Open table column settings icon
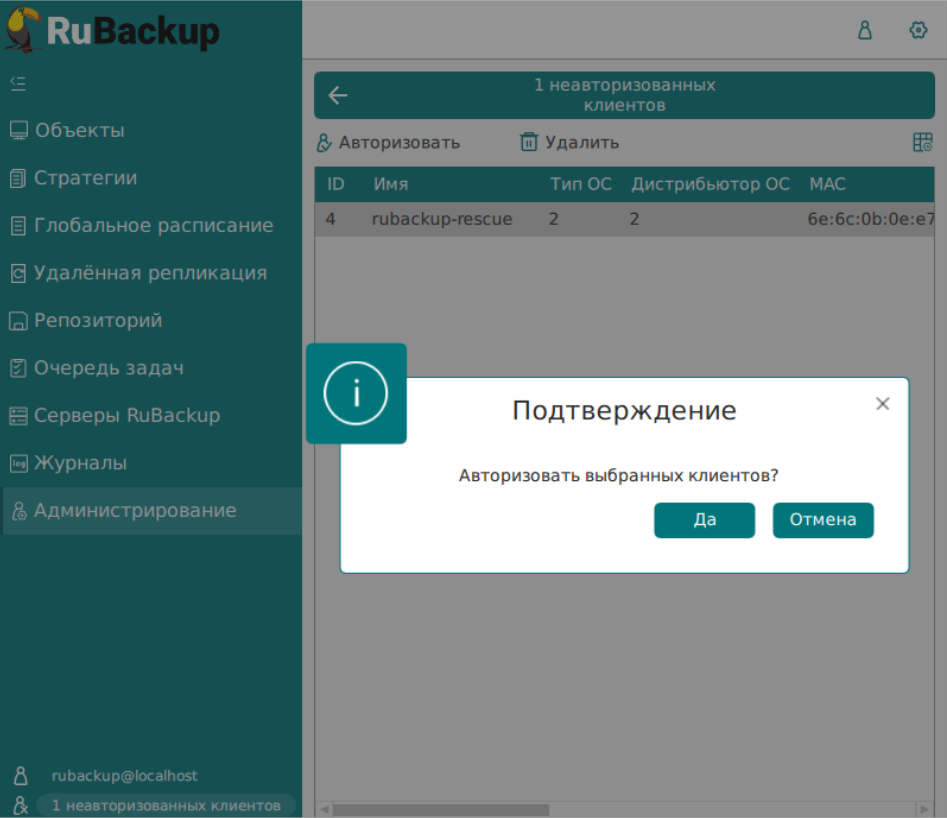 pos(922,143)
